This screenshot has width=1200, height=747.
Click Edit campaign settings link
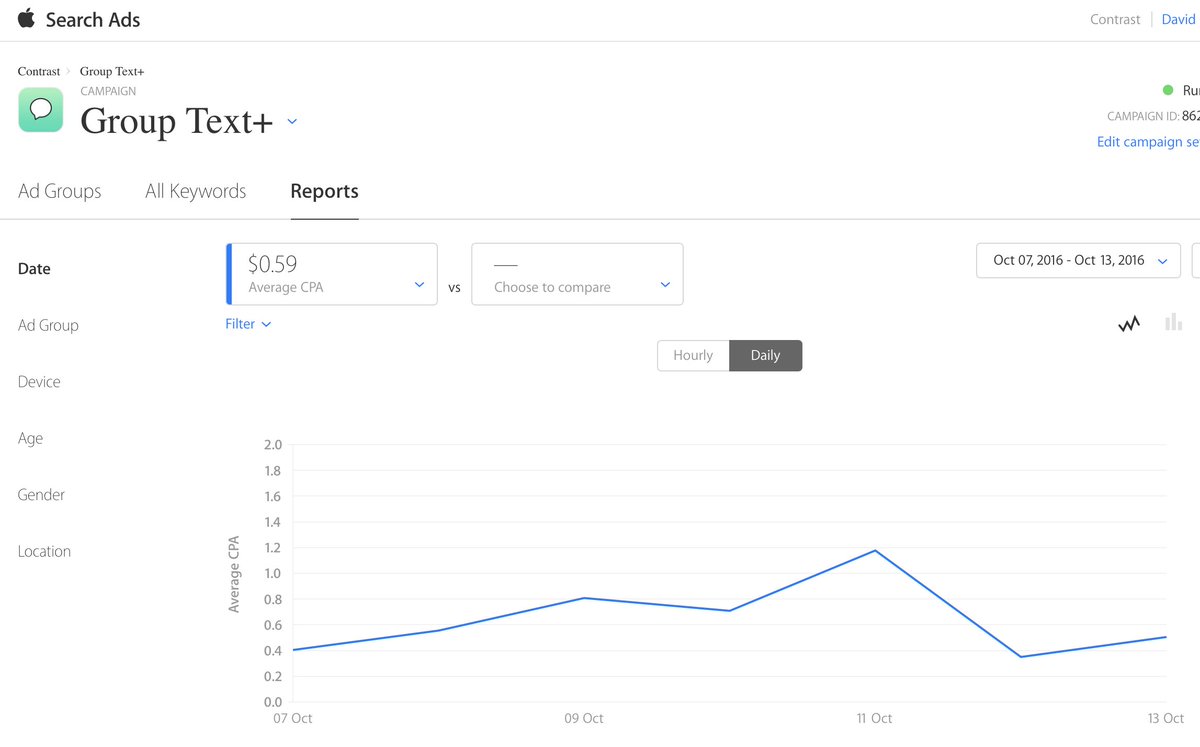tap(1148, 142)
